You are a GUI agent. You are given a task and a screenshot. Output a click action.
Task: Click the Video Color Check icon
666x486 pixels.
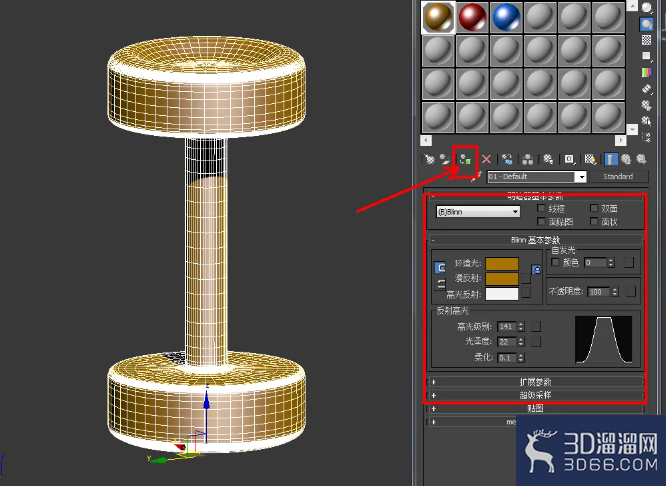click(646, 72)
